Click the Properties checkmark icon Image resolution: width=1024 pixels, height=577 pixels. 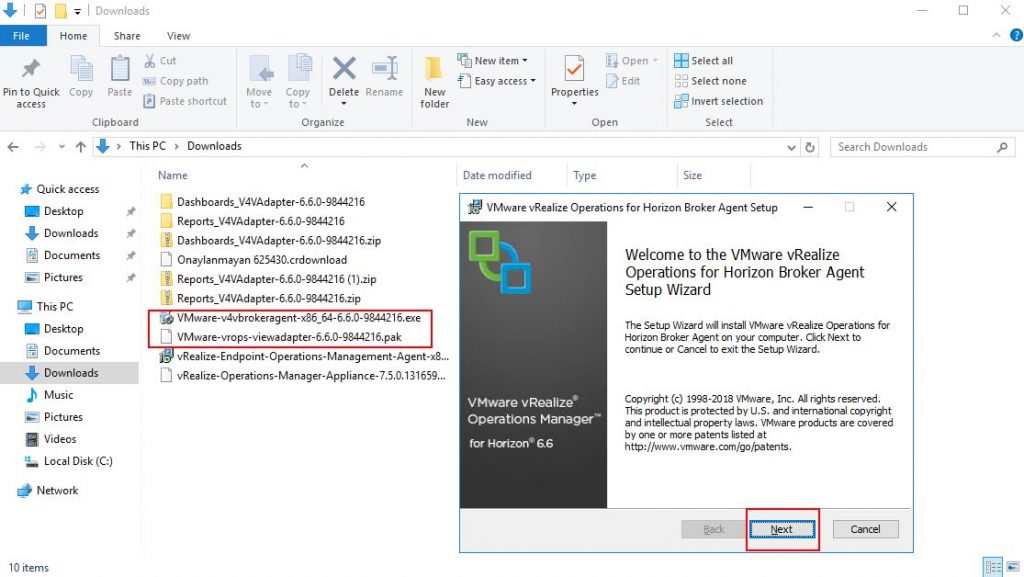click(x=575, y=69)
